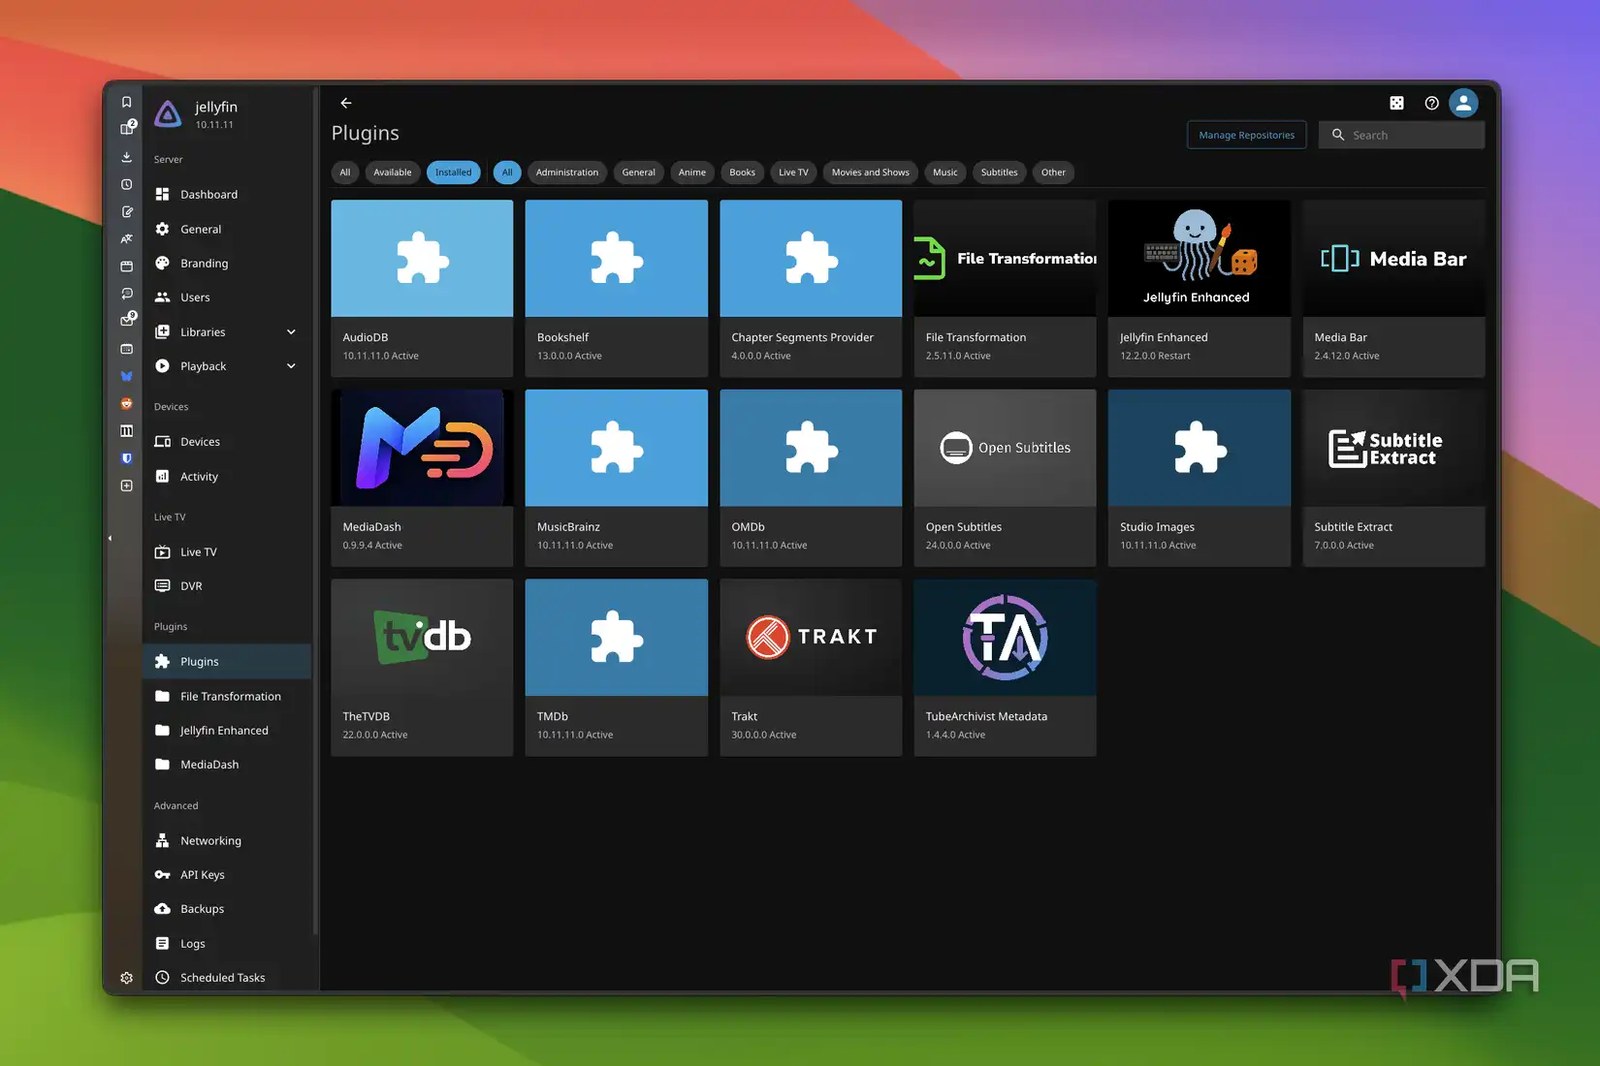Open the Bluesky butterfly sidebar panel
The height and width of the screenshot is (1066, 1600).
[x=126, y=376]
